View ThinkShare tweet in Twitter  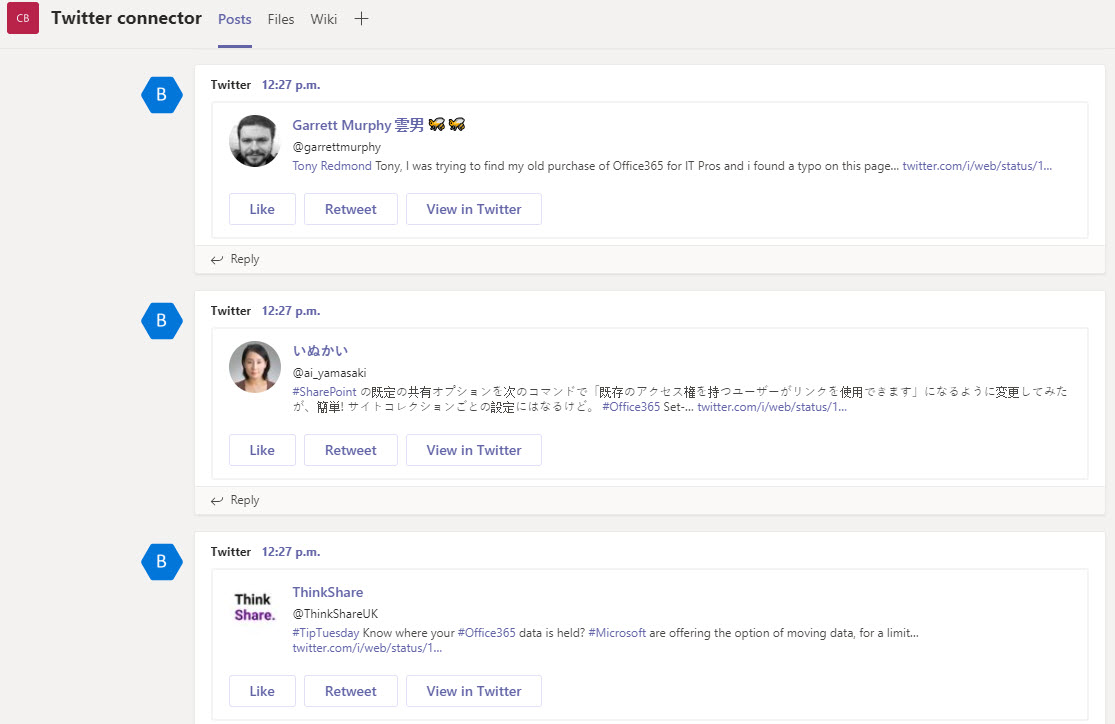point(474,691)
